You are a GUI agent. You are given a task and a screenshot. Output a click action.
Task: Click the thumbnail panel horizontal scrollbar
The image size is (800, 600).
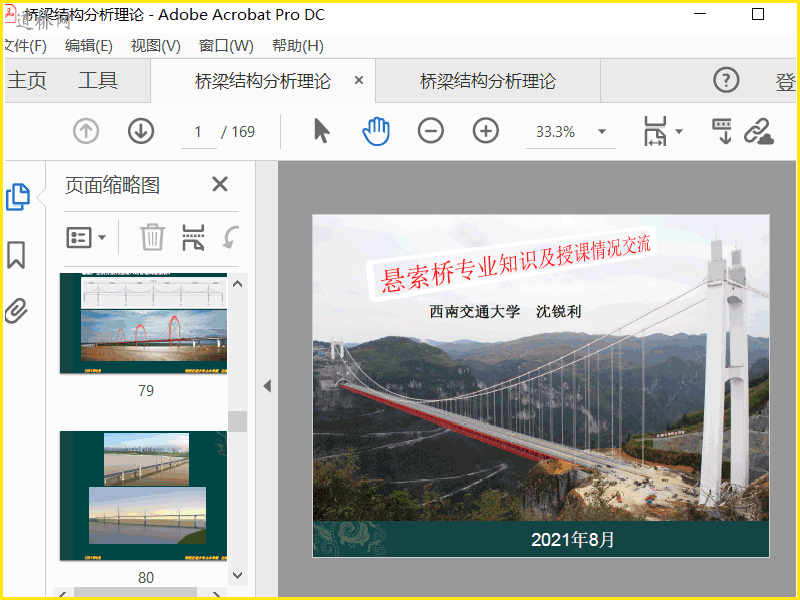(x=136, y=592)
